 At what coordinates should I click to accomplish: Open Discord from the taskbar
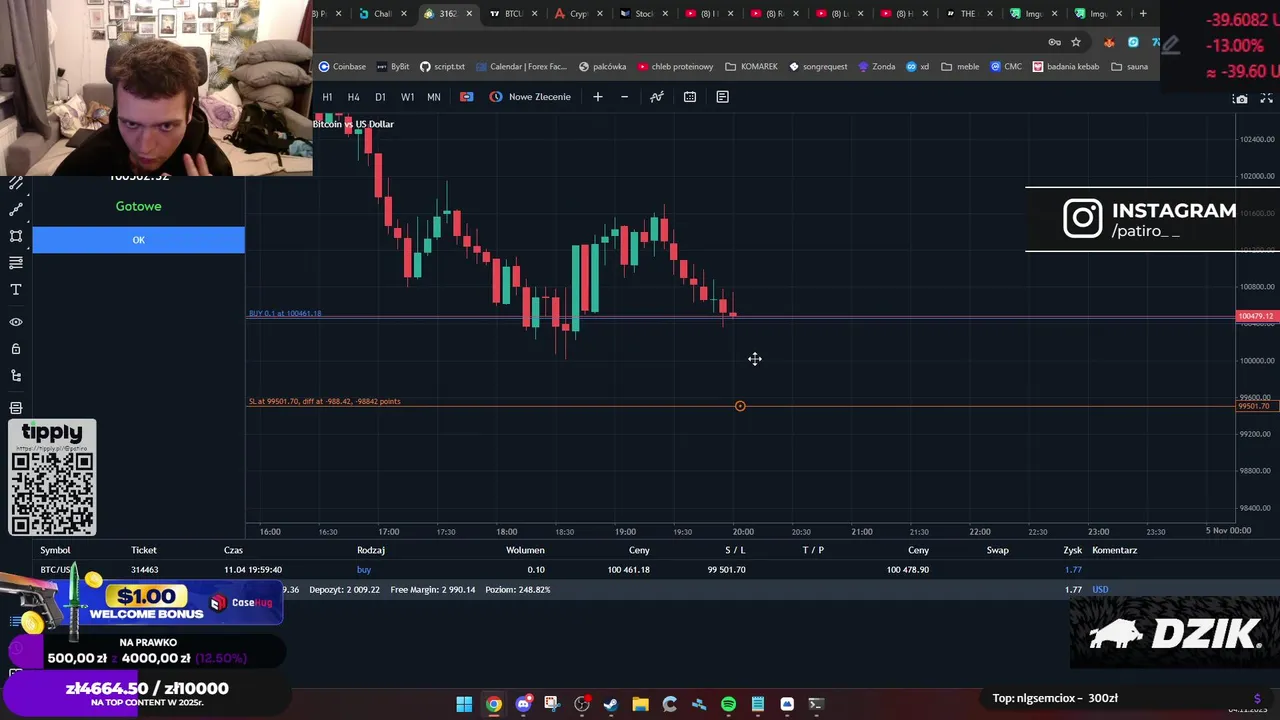point(523,704)
